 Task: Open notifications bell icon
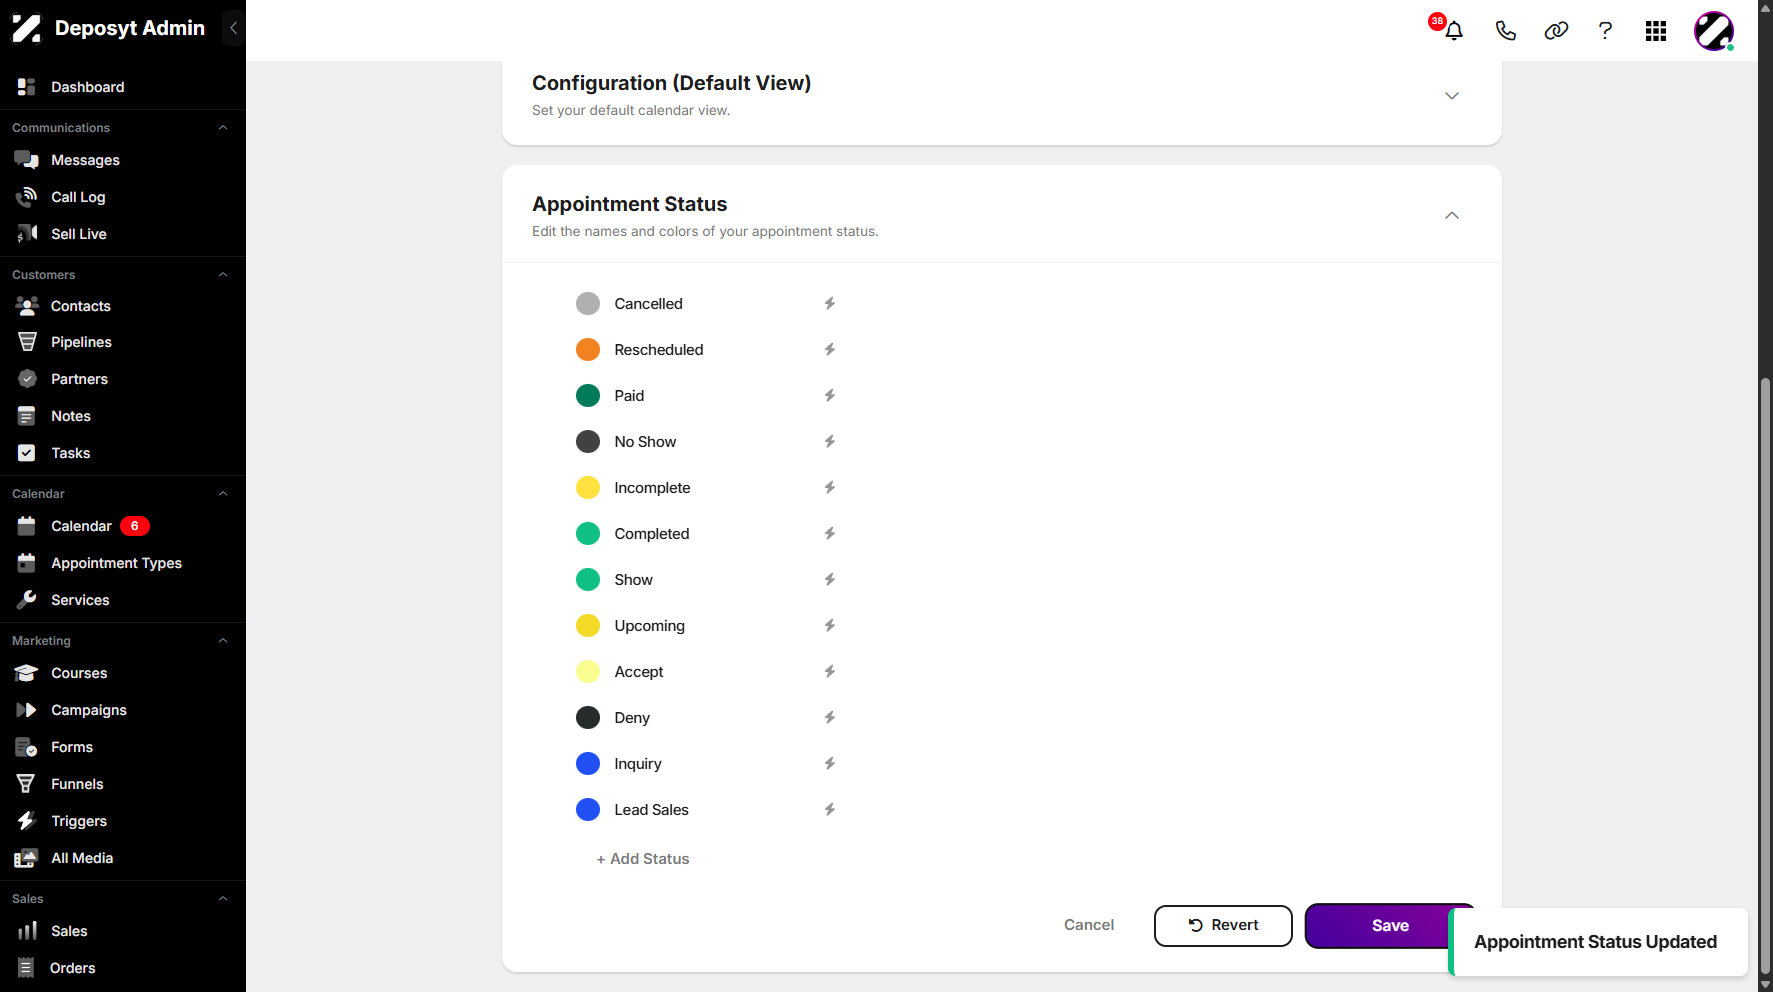[1454, 31]
